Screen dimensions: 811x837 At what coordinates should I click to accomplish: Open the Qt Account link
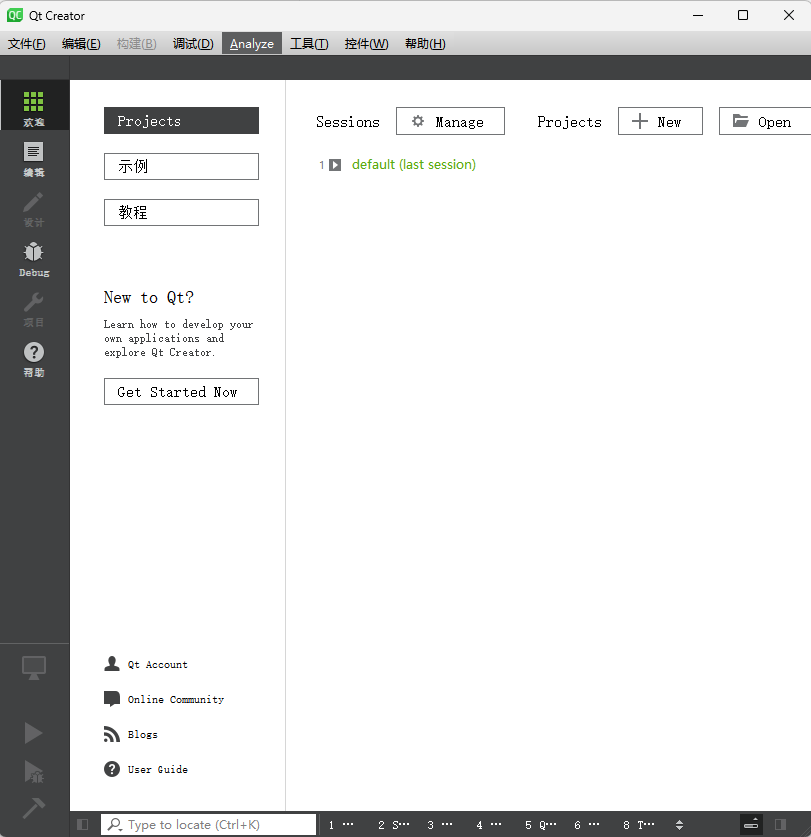click(x=146, y=664)
